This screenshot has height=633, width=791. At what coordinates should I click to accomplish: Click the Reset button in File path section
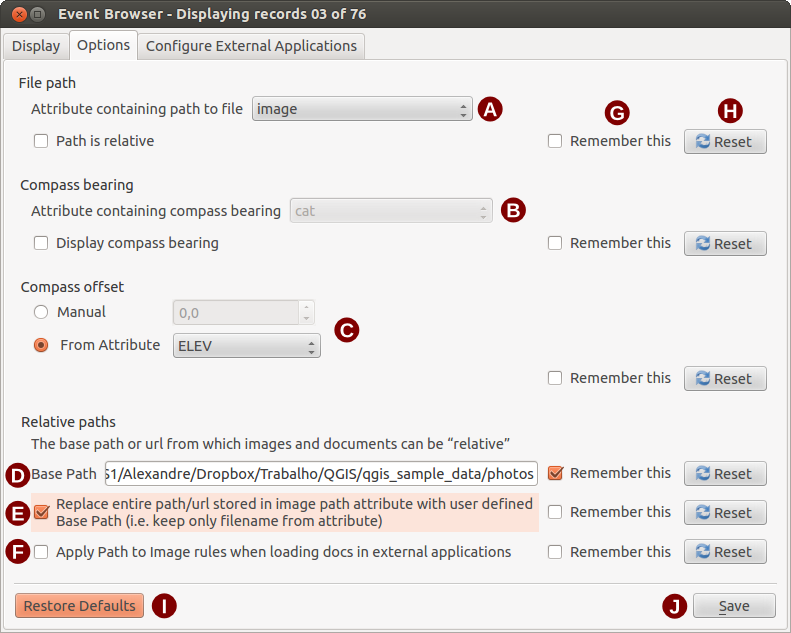pyautogui.click(x=725, y=142)
